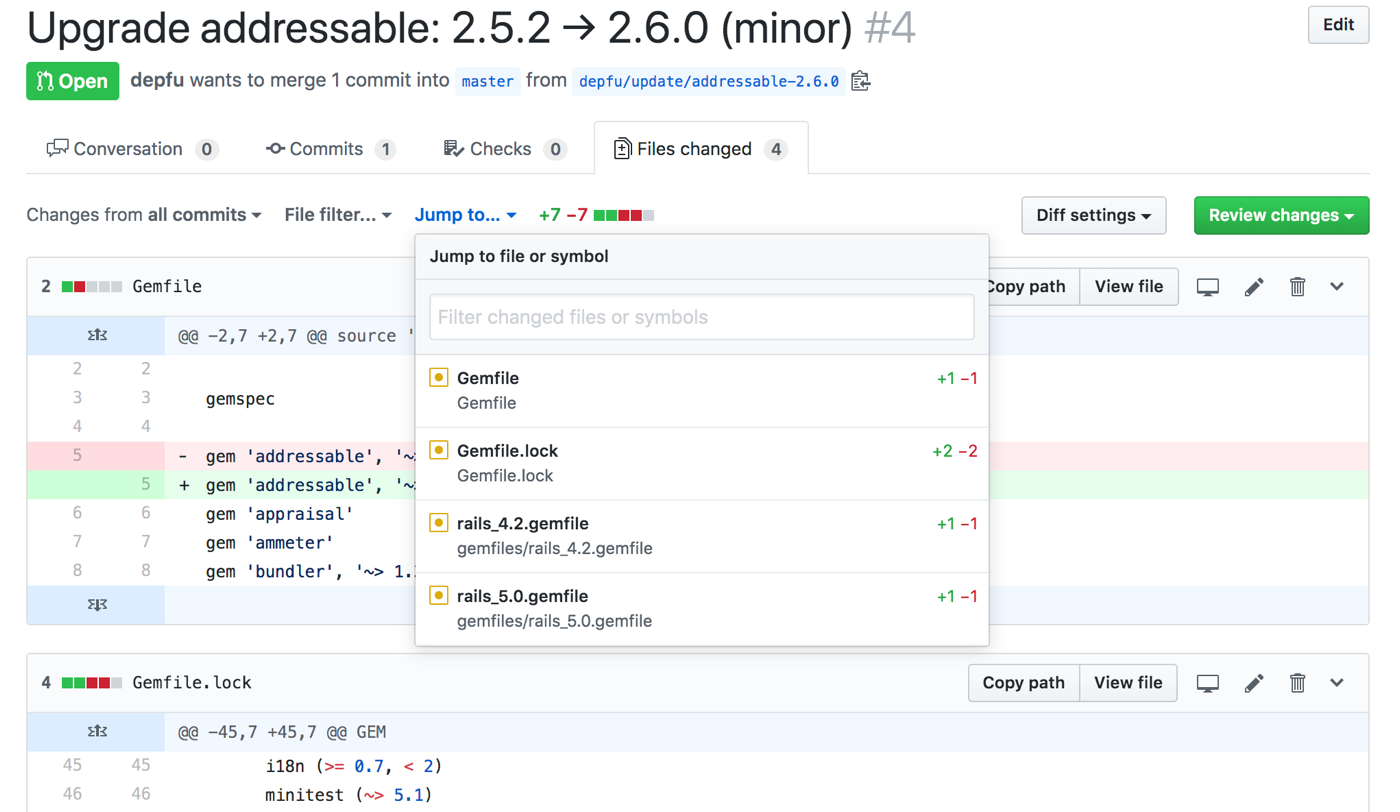Screen dimensions: 1400x812
Task: Copy branch name using clipboard icon
Action: [x=860, y=81]
